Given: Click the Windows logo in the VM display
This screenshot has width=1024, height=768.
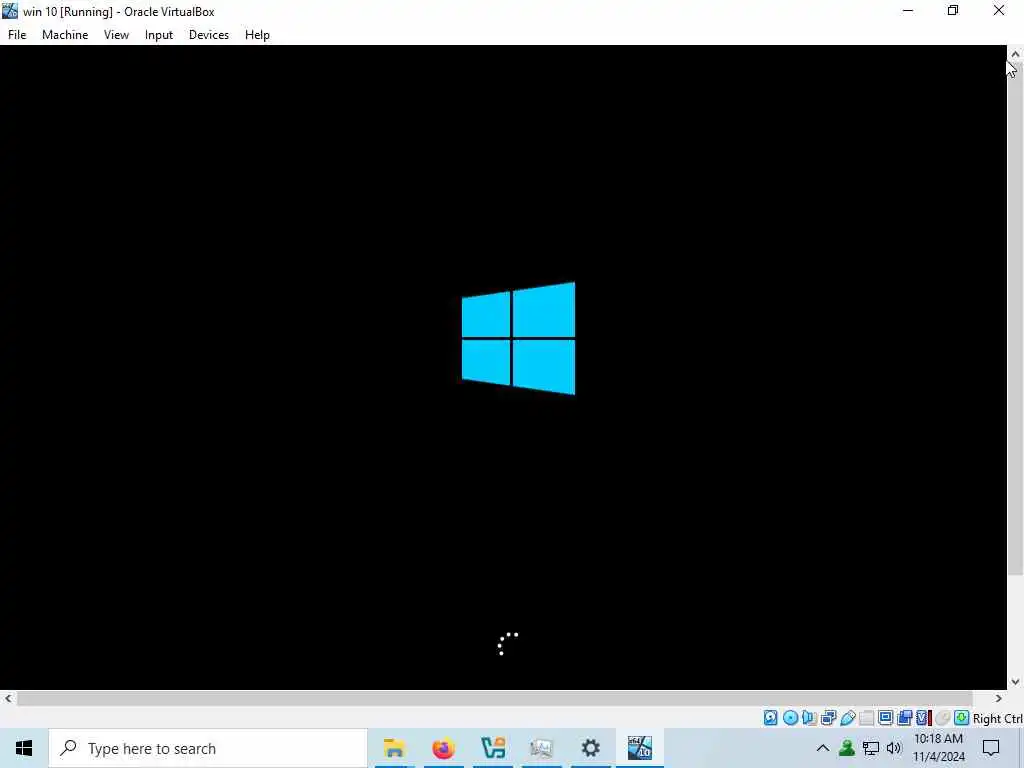Looking at the screenshot, I should pyautogui.click(x=519, y=338).
